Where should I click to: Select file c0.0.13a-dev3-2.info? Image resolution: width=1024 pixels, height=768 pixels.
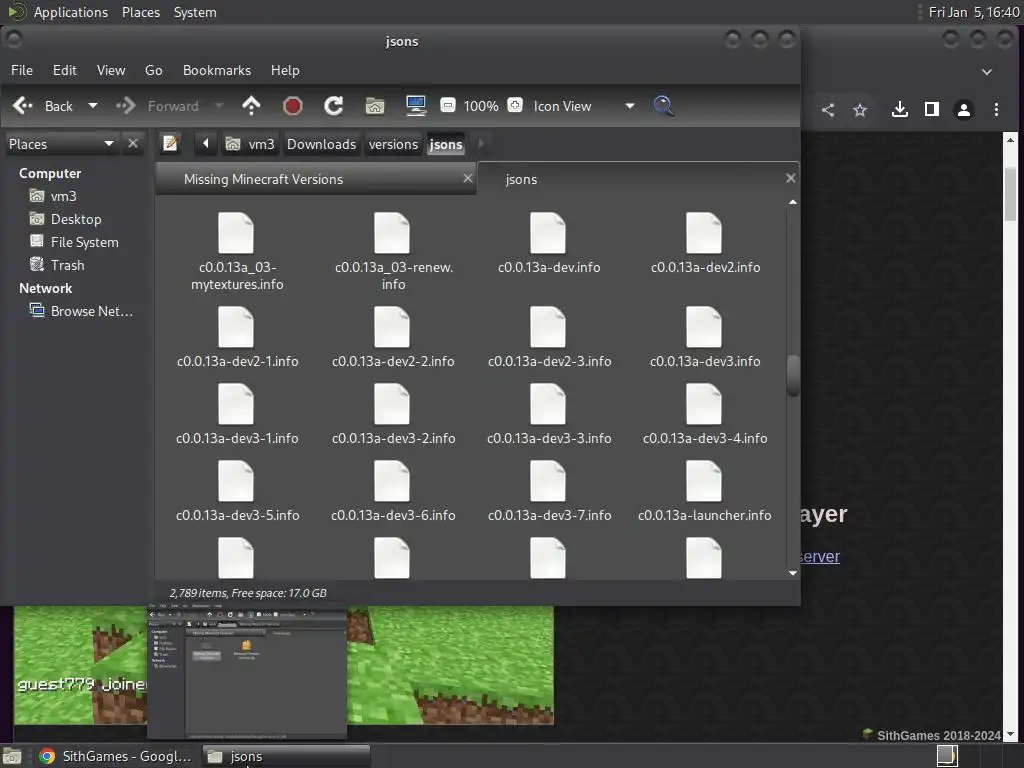[392, 414]
